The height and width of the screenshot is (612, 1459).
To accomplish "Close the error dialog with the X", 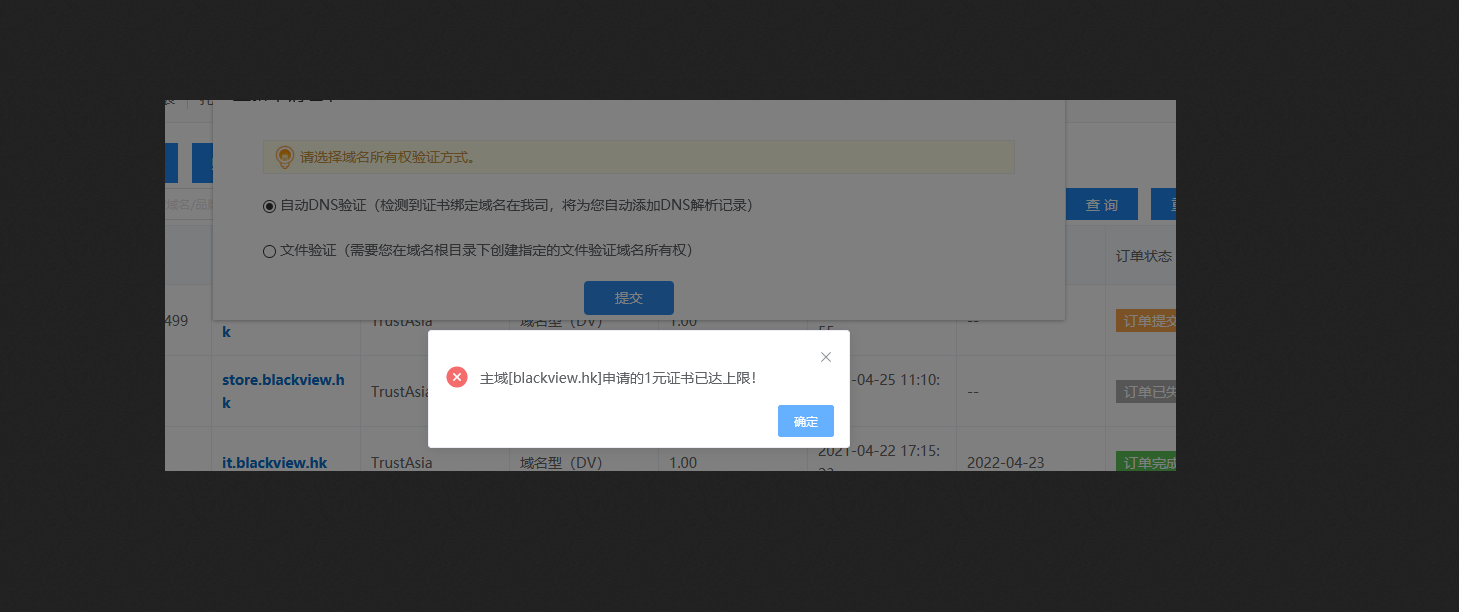I will tap(826, 357).
